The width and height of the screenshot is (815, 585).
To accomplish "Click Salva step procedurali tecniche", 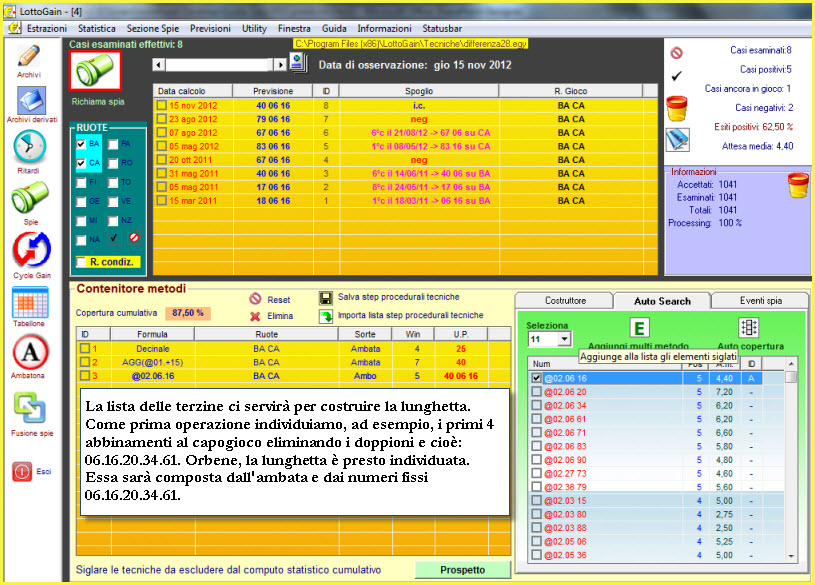I will click(x=399, y=297).
